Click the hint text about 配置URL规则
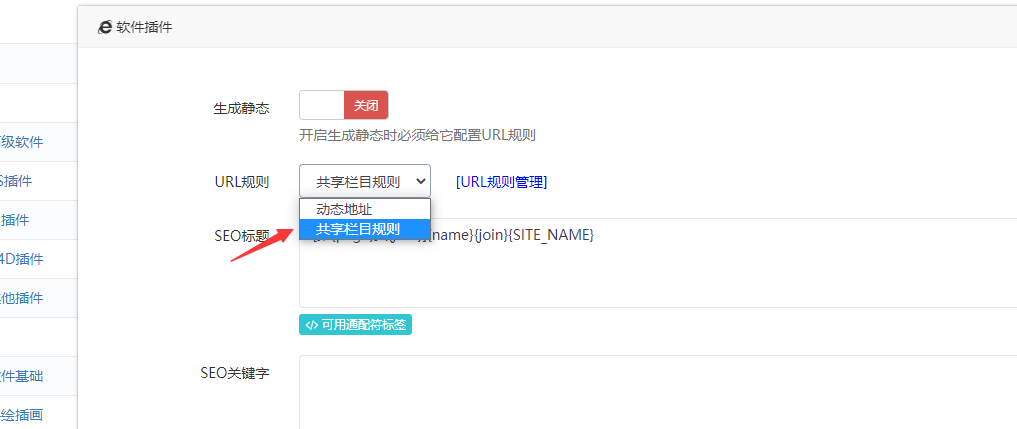Image resolution: width=1017 pixels, height=429 pixels. pos(424,135)
